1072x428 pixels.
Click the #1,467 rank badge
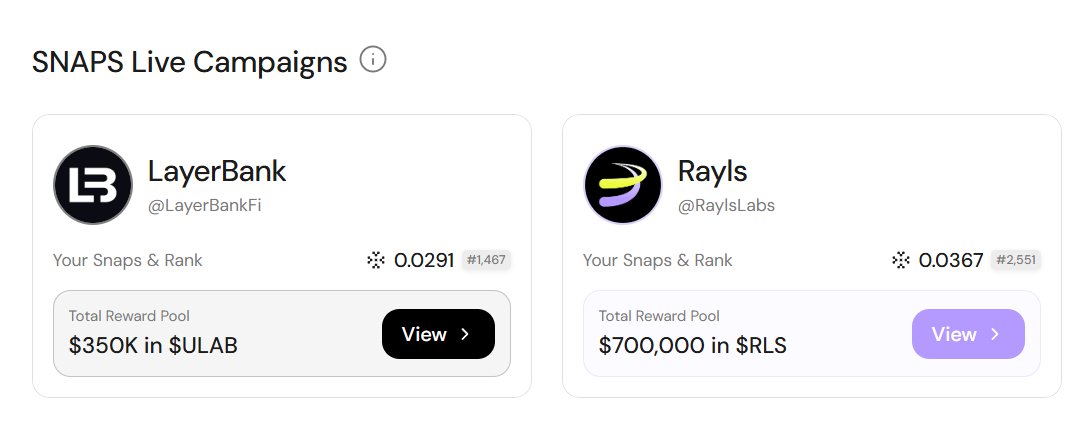[x=487, y=260]
